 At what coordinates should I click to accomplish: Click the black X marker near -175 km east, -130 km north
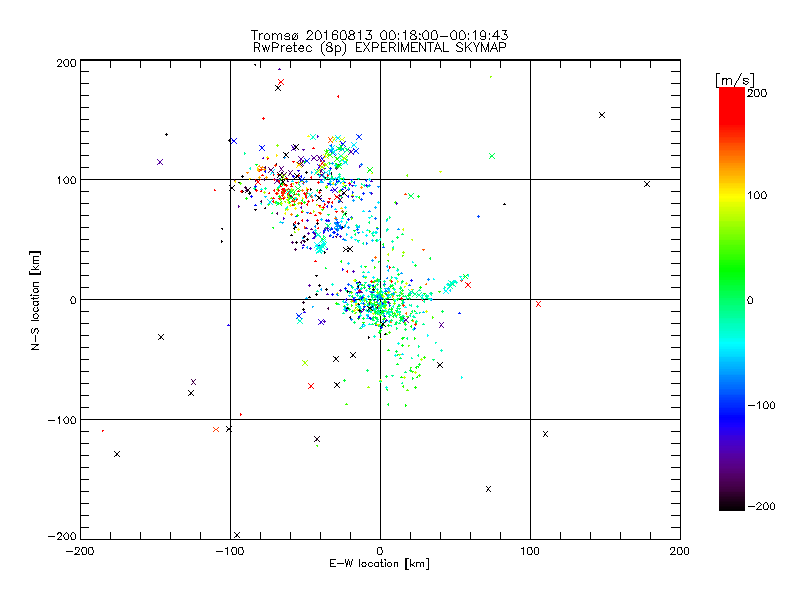click(117, 454)
